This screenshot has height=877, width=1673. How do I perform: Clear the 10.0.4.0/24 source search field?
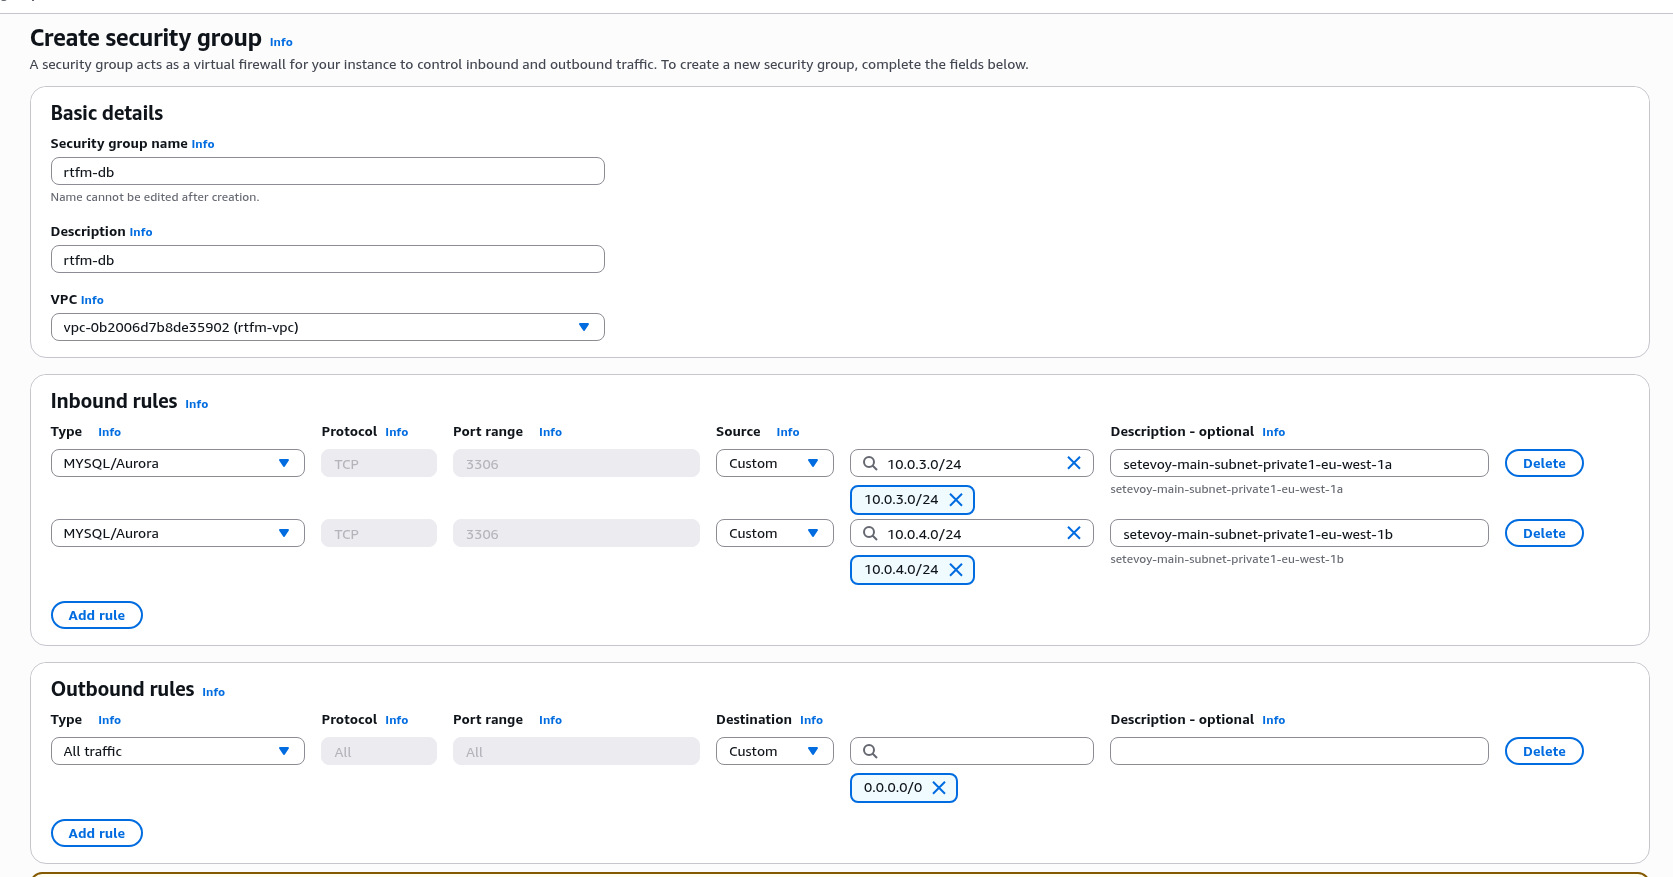coord(1073,533)
